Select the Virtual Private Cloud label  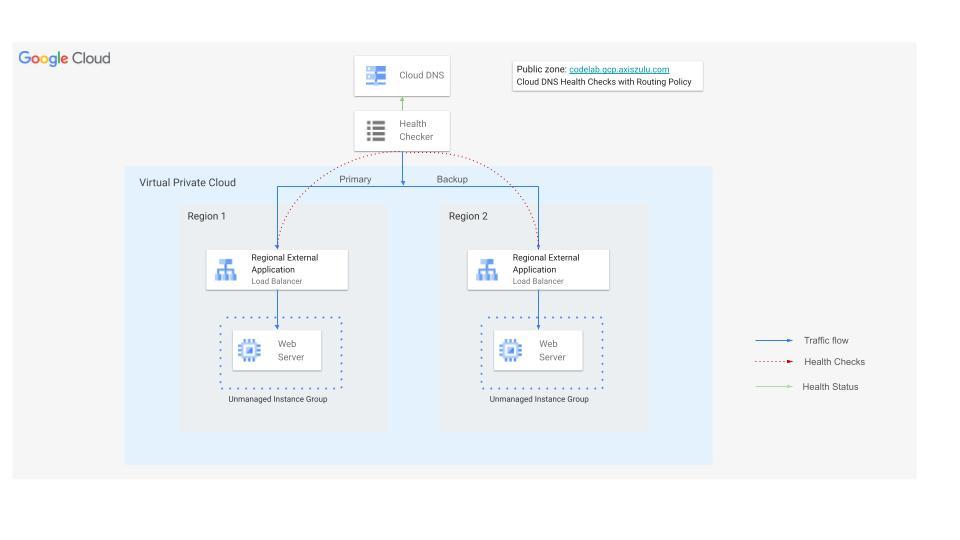click(x=187, y=184)
